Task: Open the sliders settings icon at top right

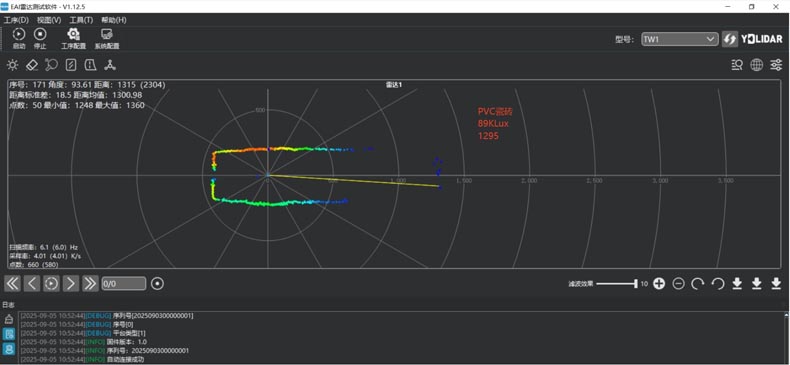Action: pos(776,65)
